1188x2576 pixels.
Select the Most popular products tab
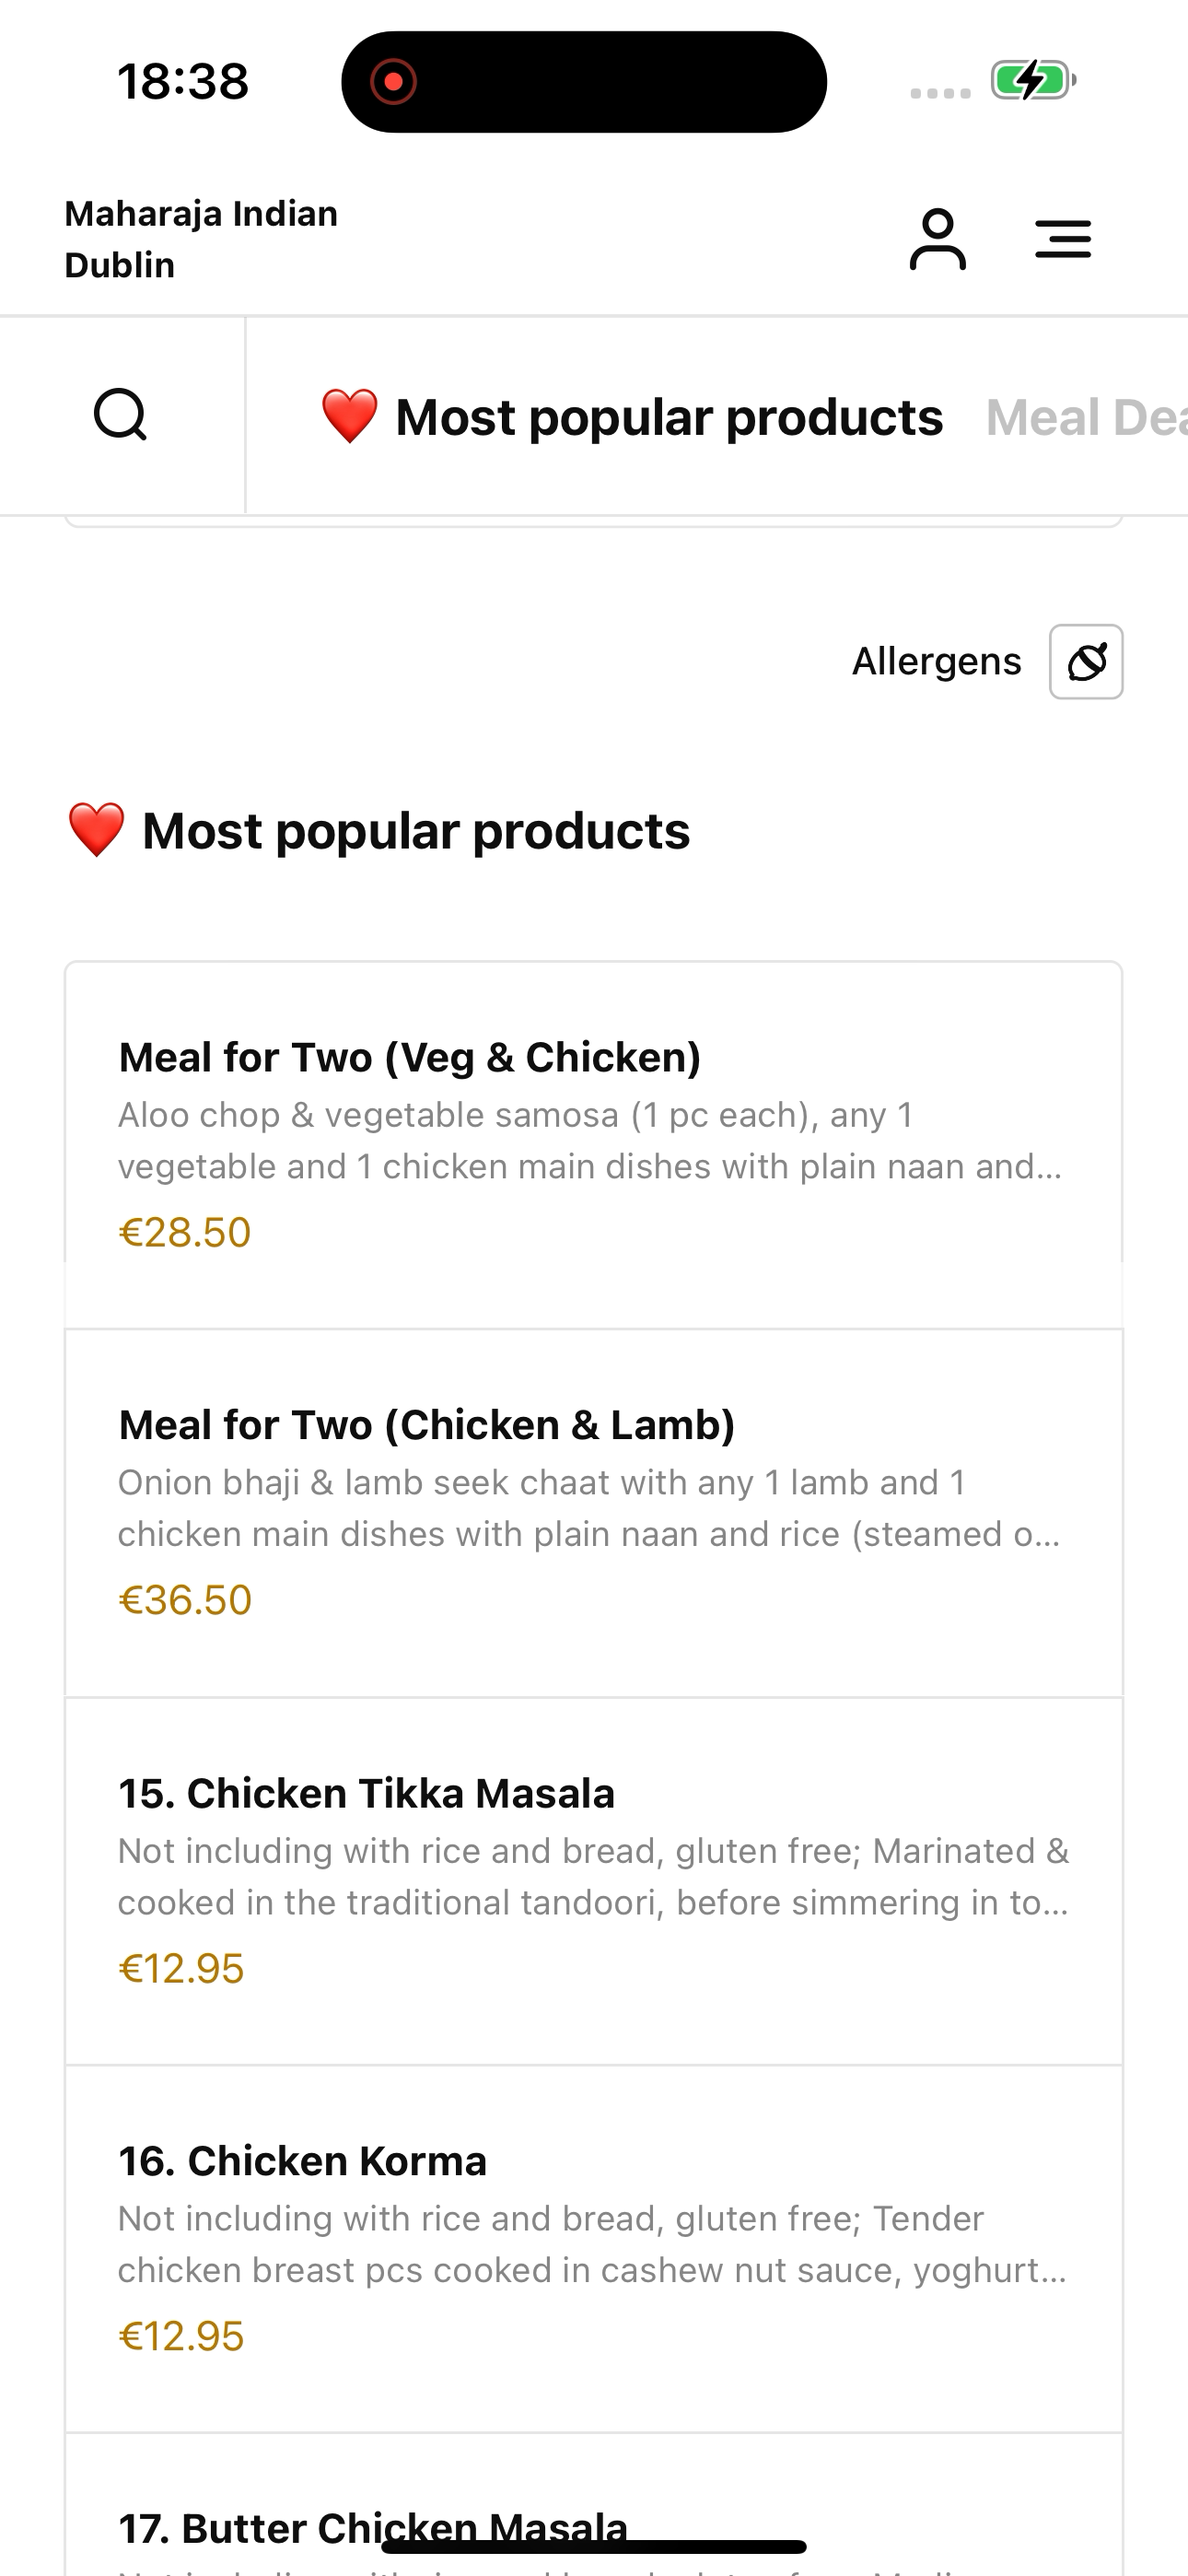[x=631, y=417]
